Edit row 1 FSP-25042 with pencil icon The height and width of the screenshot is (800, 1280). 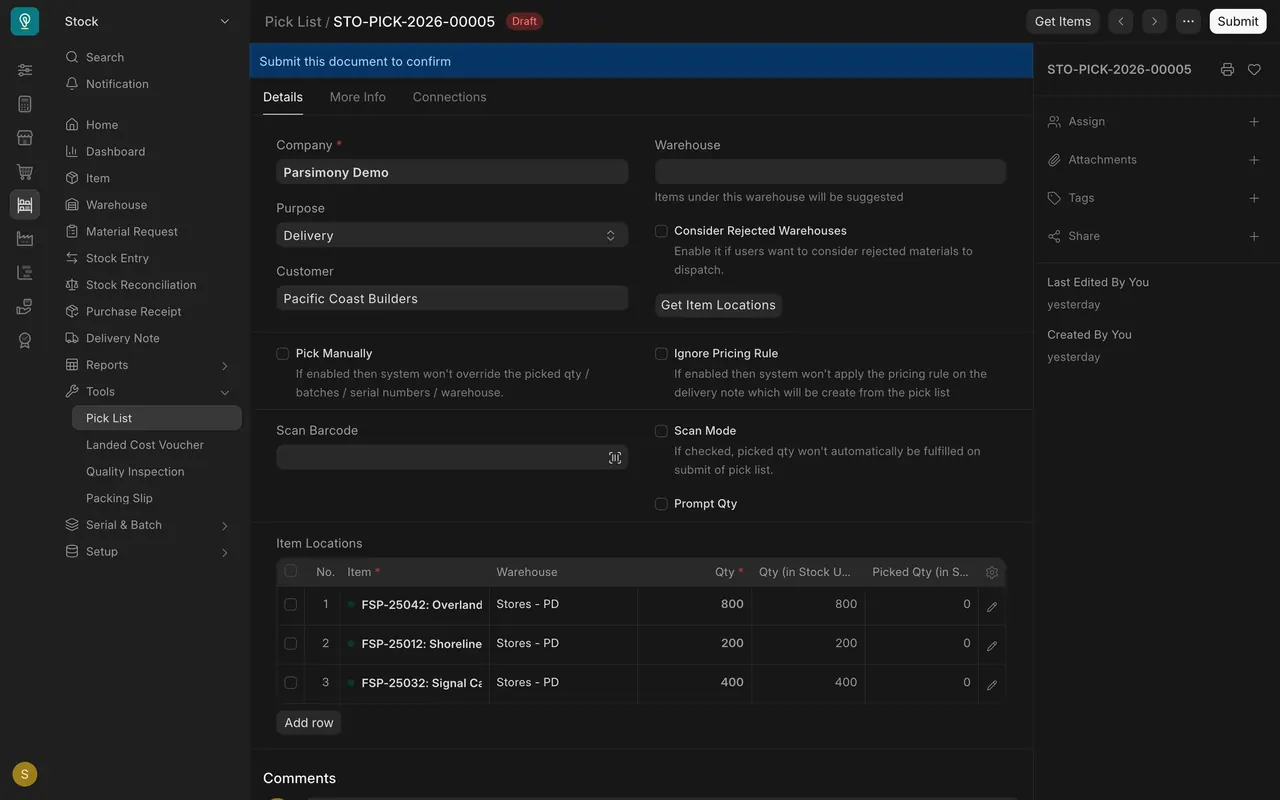click(992, 607)
